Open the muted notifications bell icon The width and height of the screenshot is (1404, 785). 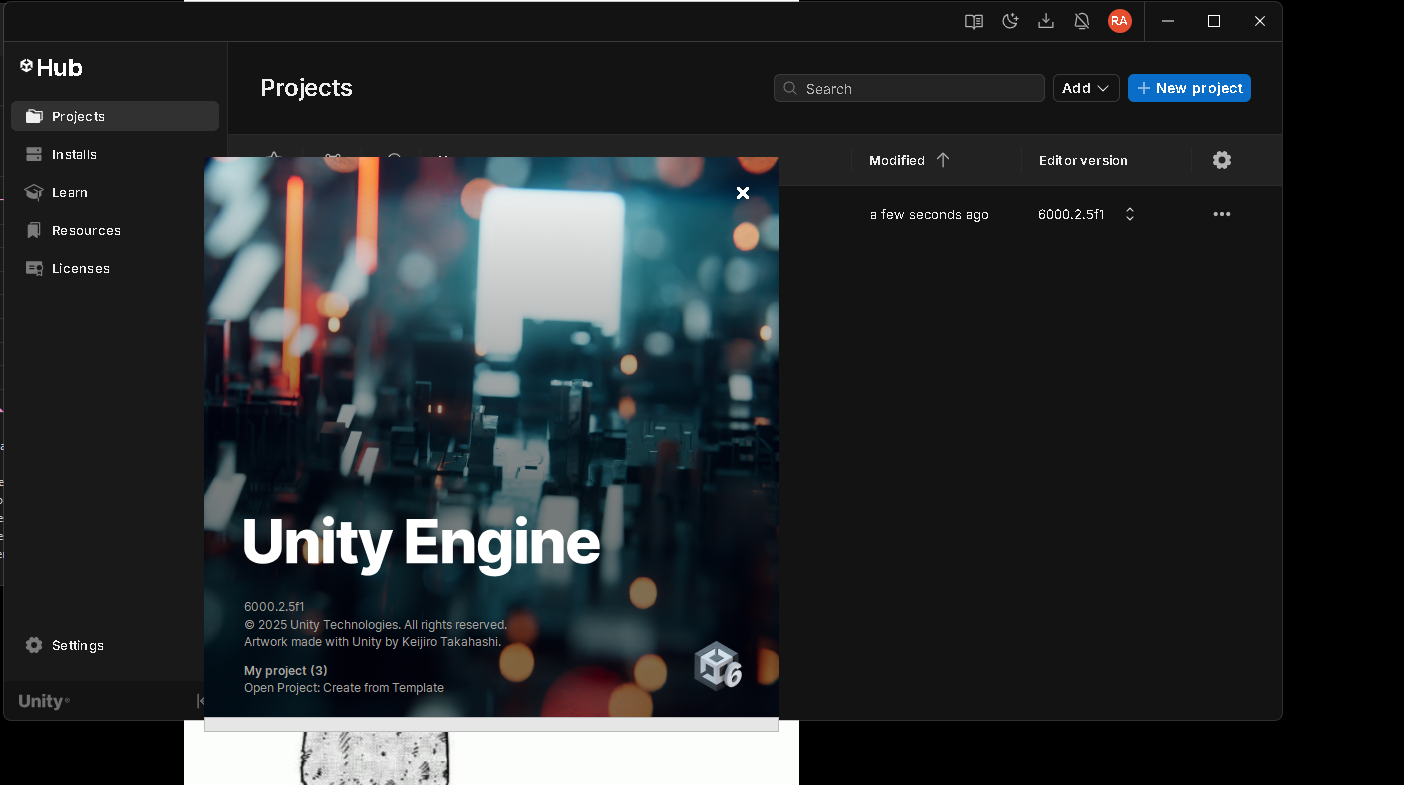(1082, 21)
